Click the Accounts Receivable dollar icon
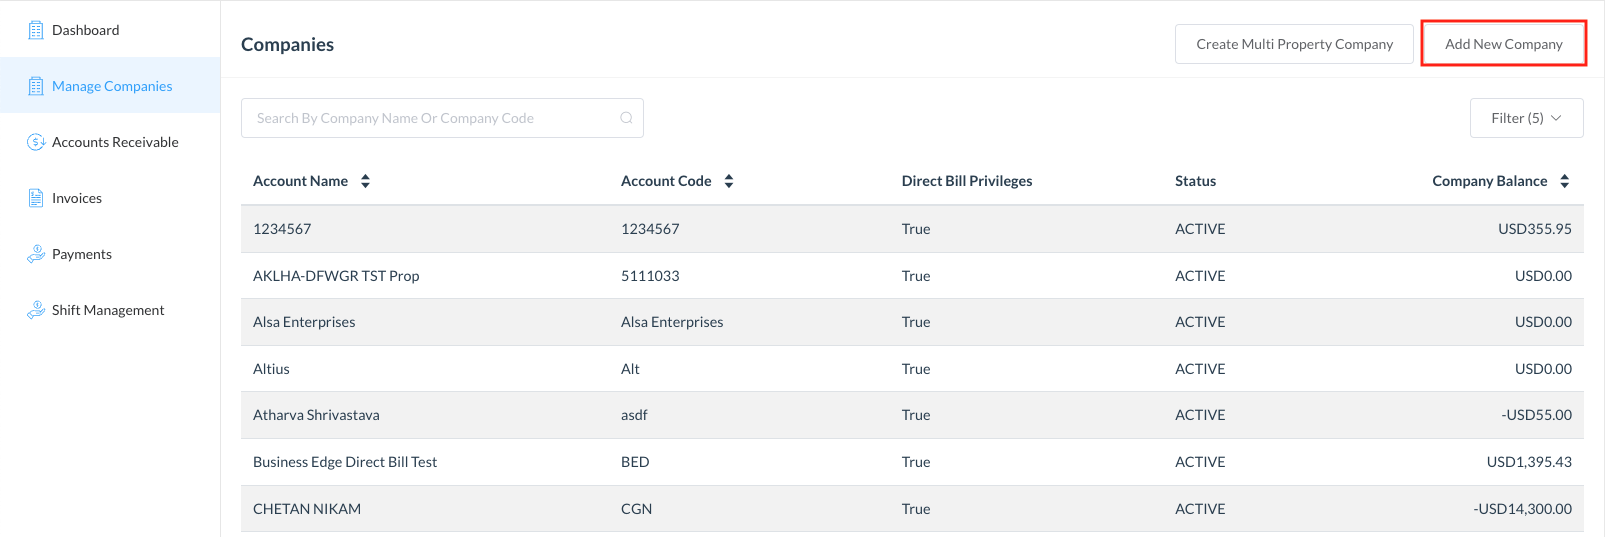 click(36, 142)
